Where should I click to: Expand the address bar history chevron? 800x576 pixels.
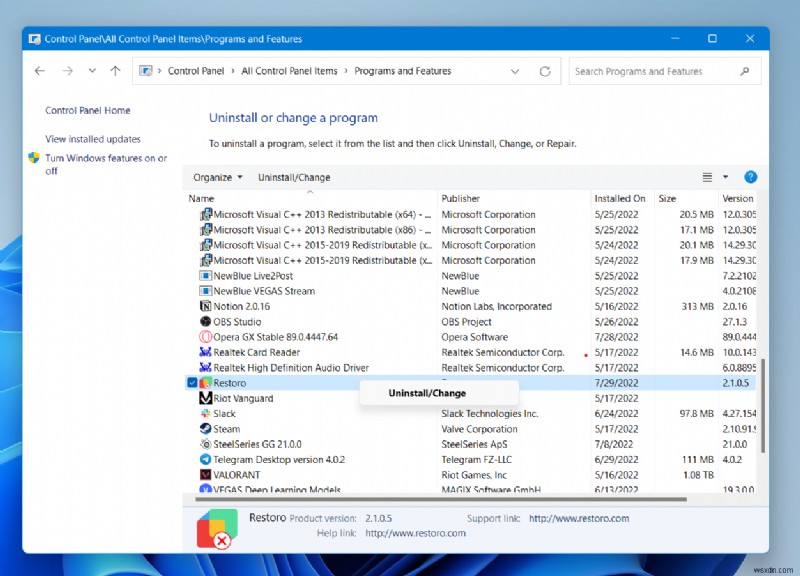pos(515,71)
